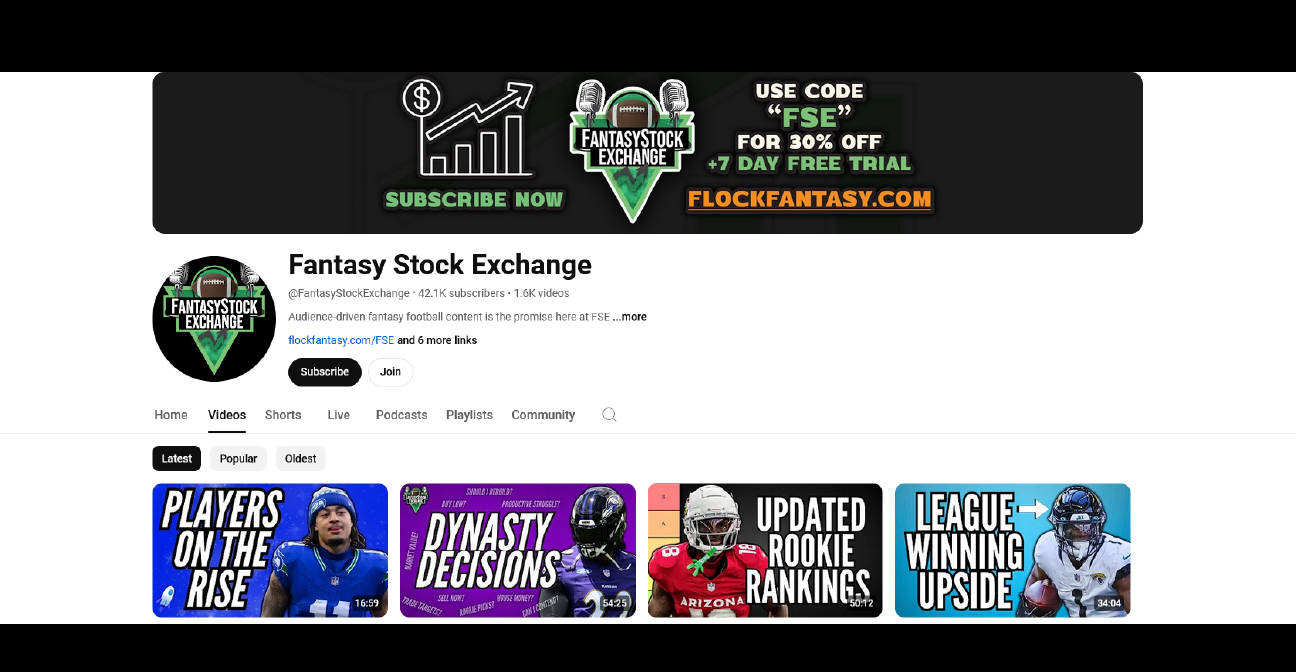Expand channel description with ...more
Viewport: 1296px width, 672px height.
pos(629,317)
